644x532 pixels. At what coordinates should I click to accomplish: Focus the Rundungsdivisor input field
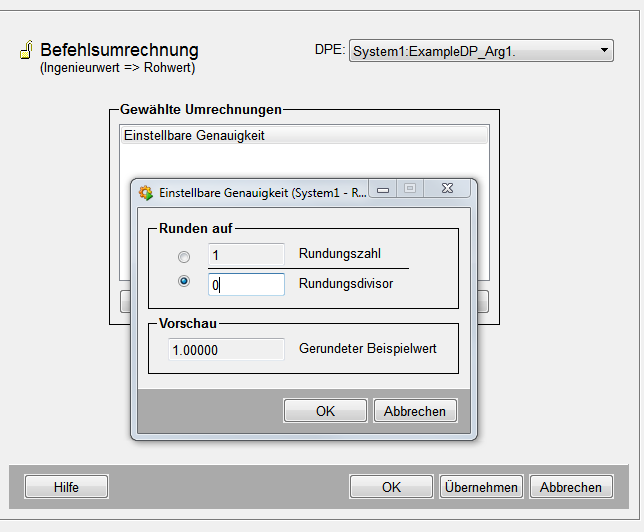coord(246,284)
